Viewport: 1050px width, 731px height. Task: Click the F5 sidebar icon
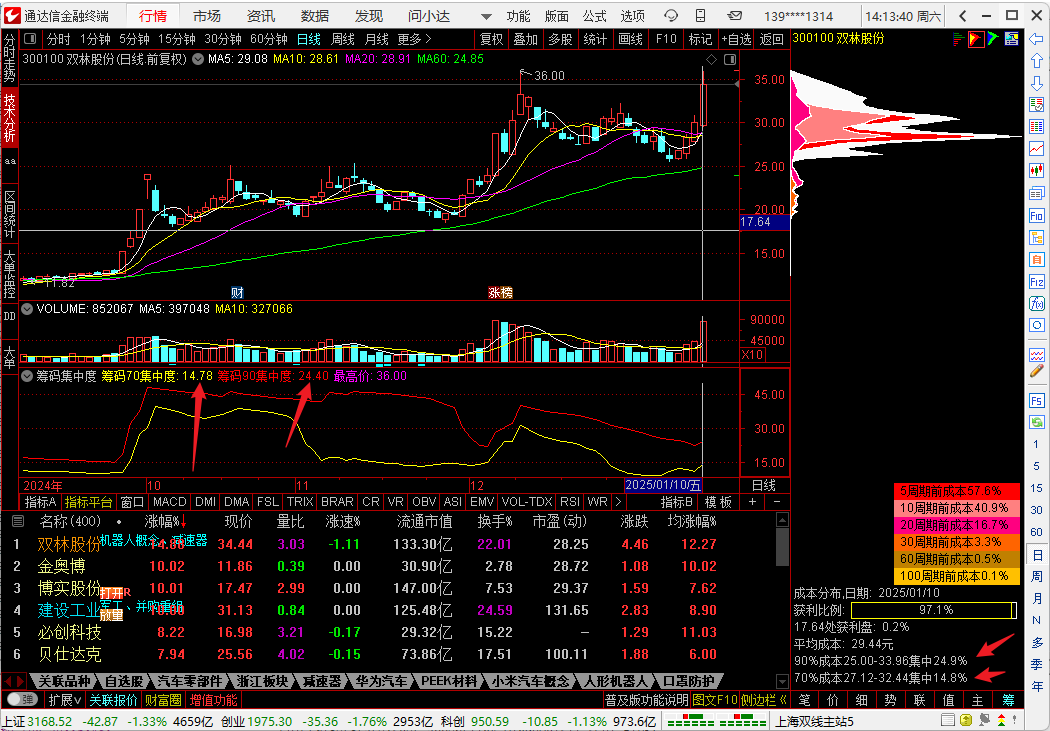point(1037,401)
